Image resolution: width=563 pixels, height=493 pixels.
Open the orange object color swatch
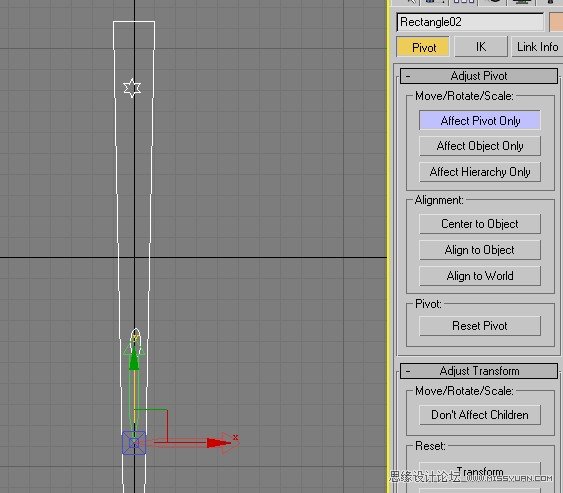click(556, 22)
